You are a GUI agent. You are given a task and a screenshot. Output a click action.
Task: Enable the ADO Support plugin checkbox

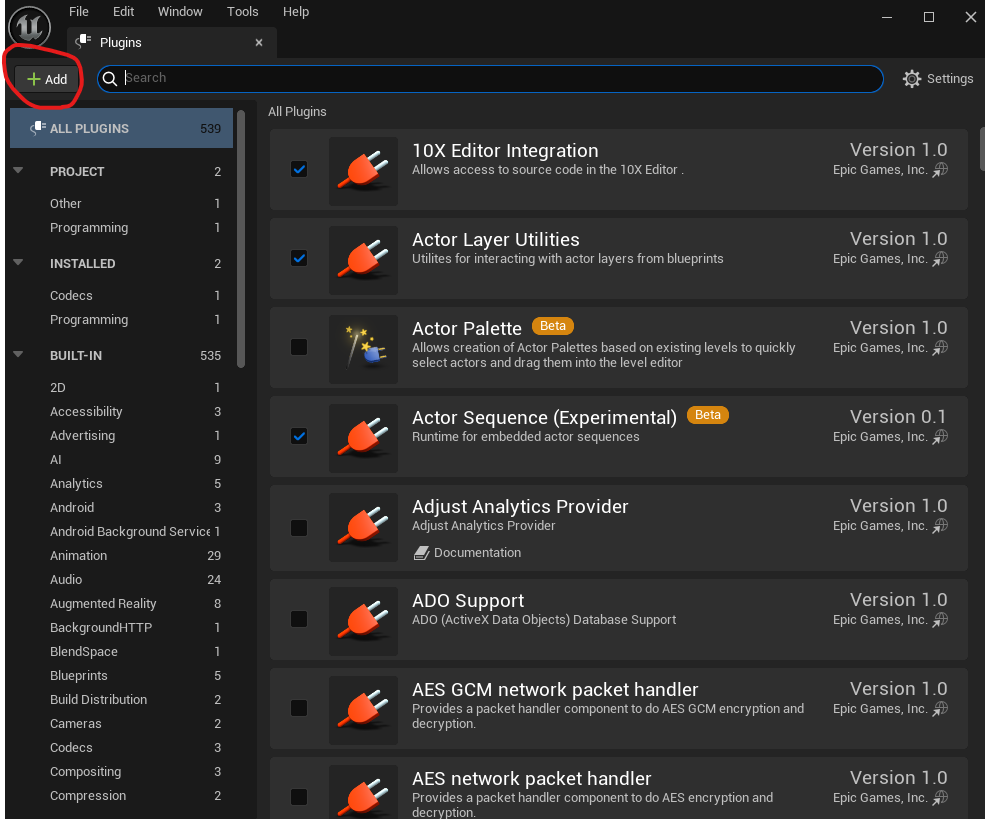[x=299, y=619]
